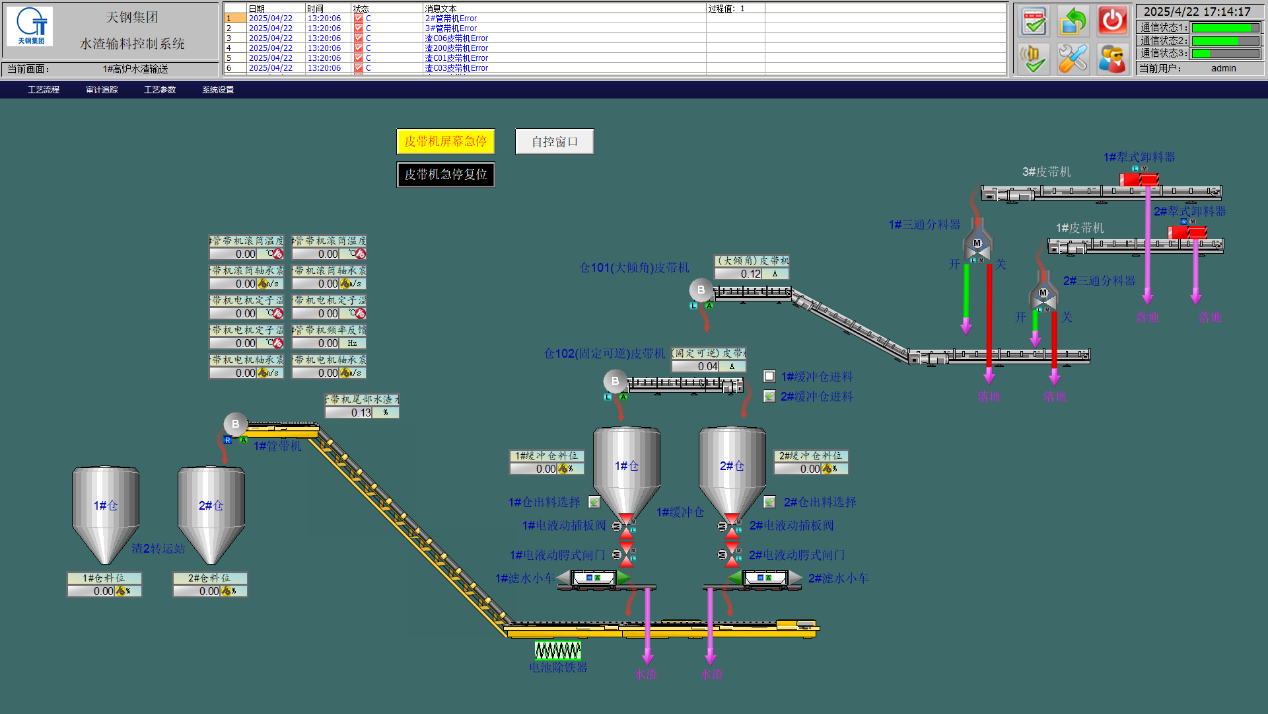
Task: Click the 通信状态1 green progress bar
Action: pos(1226,28)
